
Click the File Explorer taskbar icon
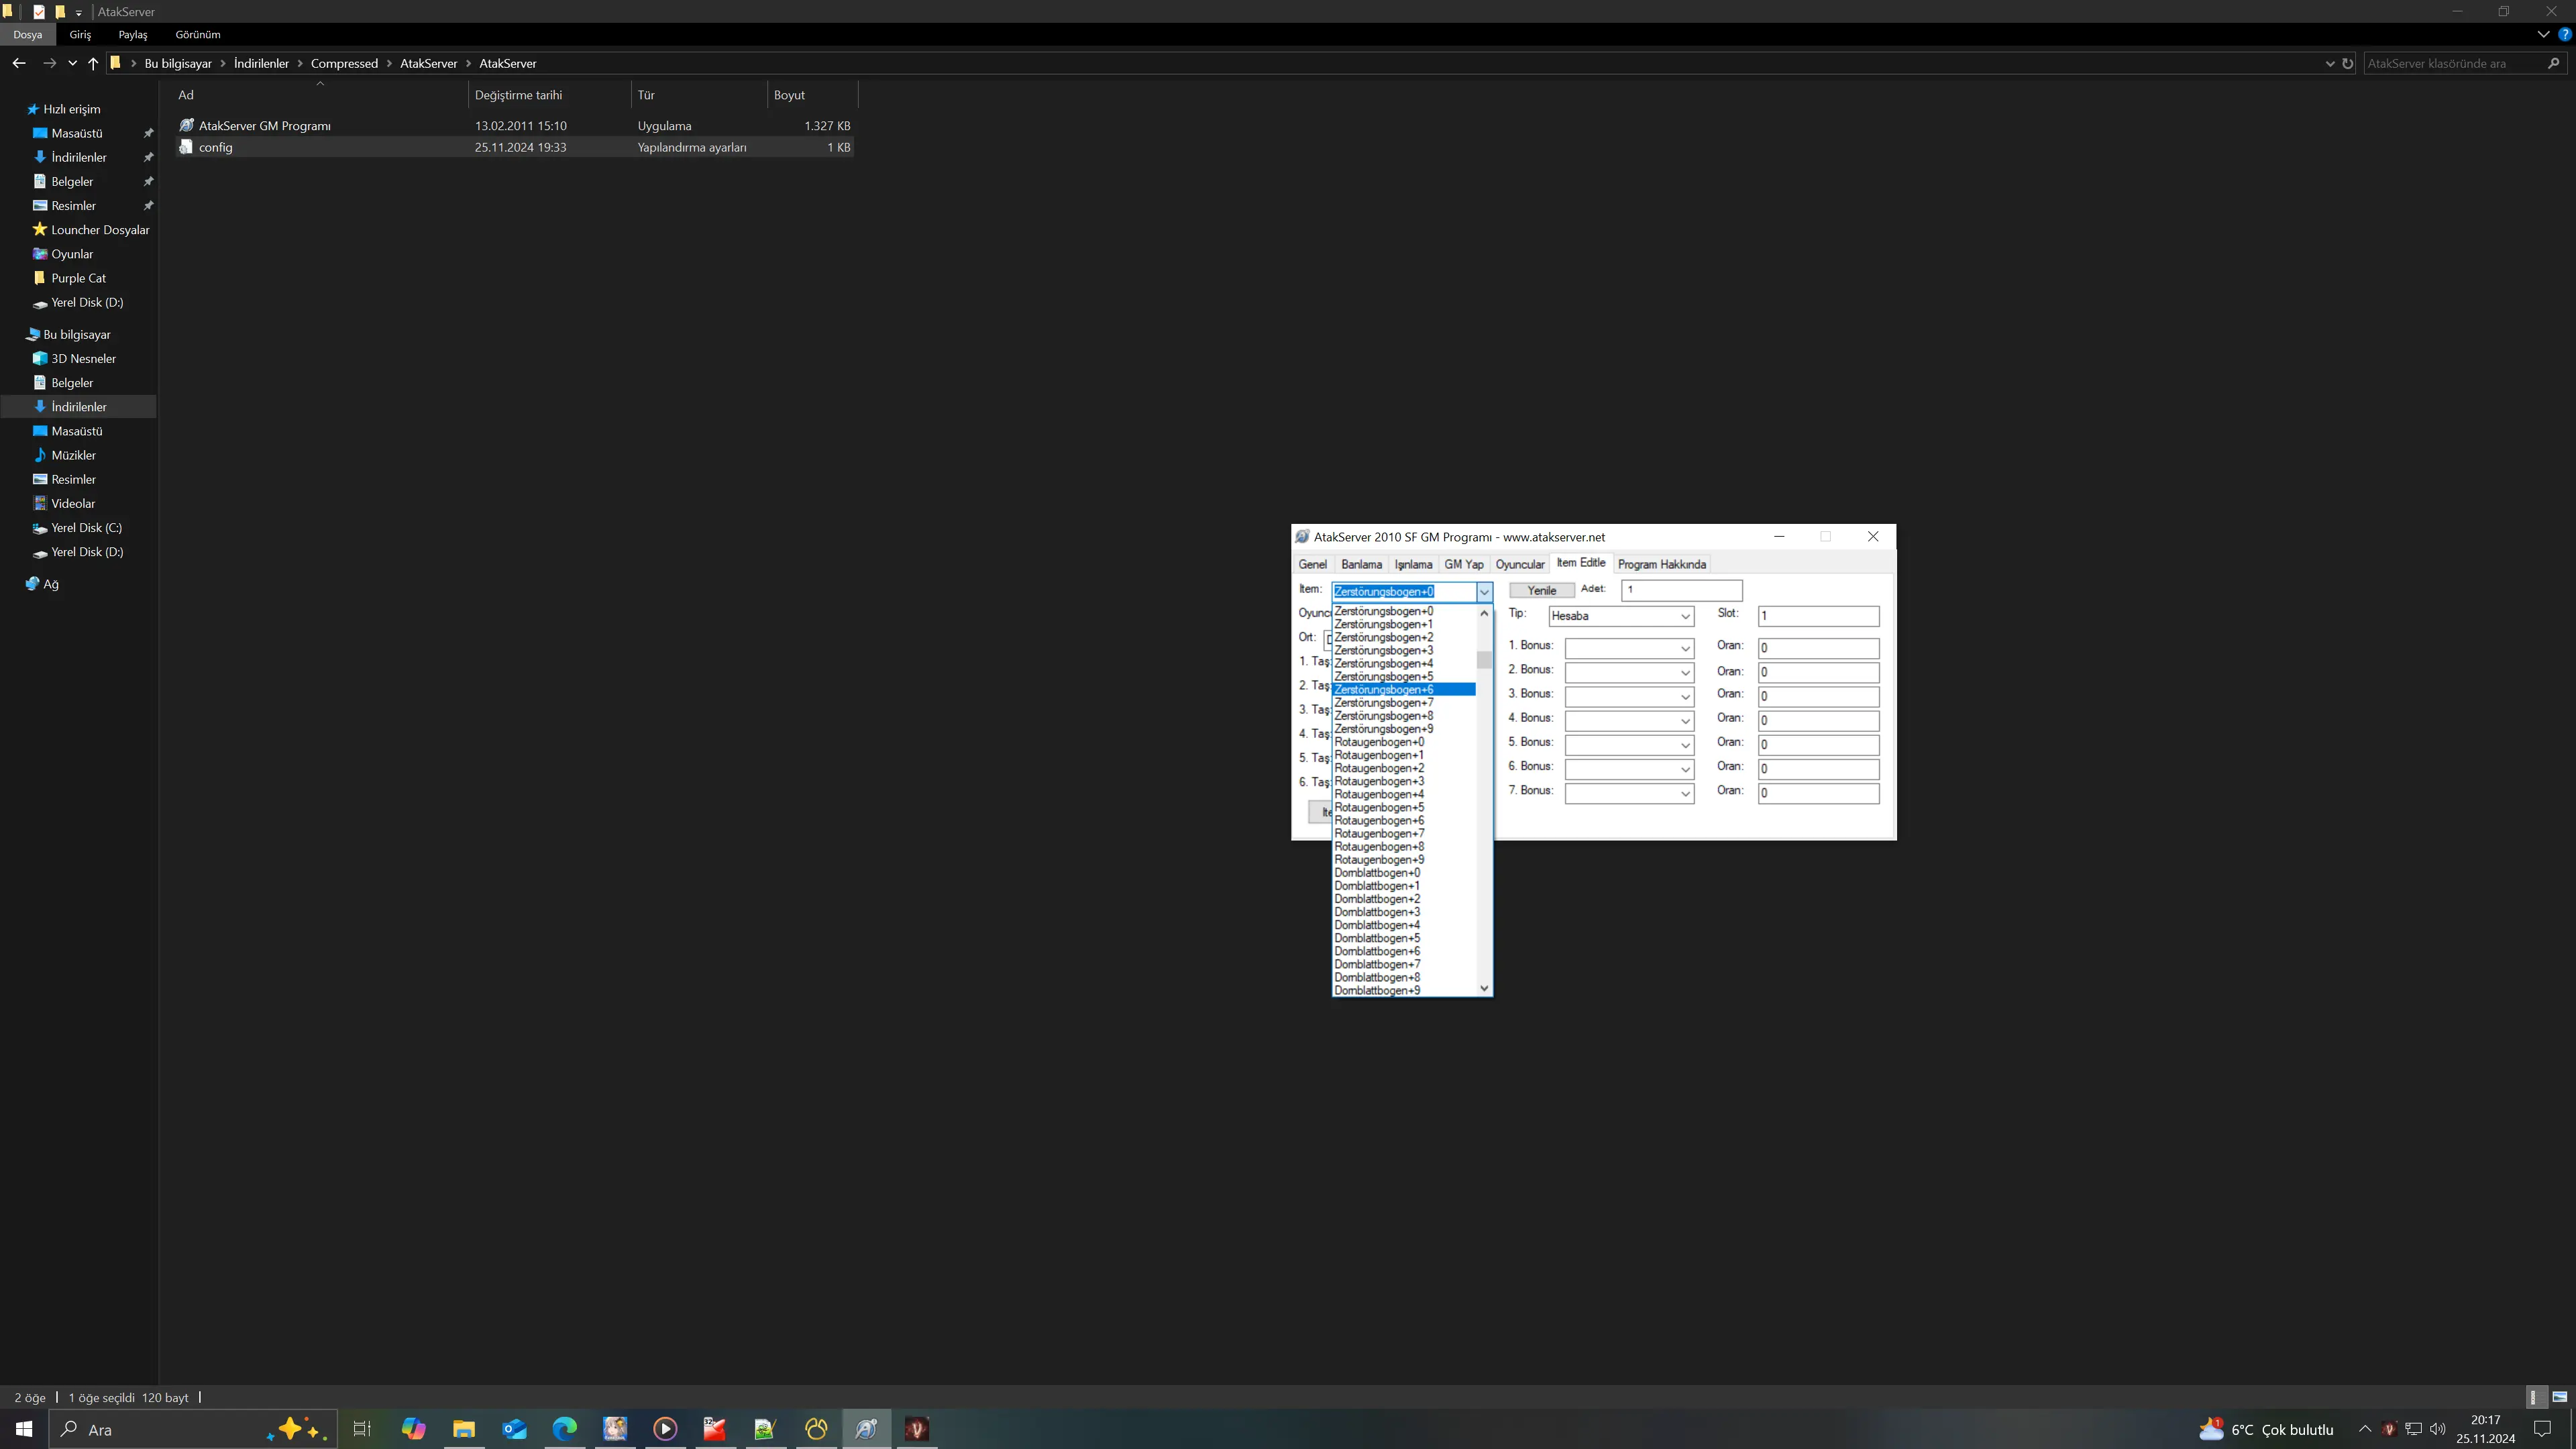(464, 1428)
